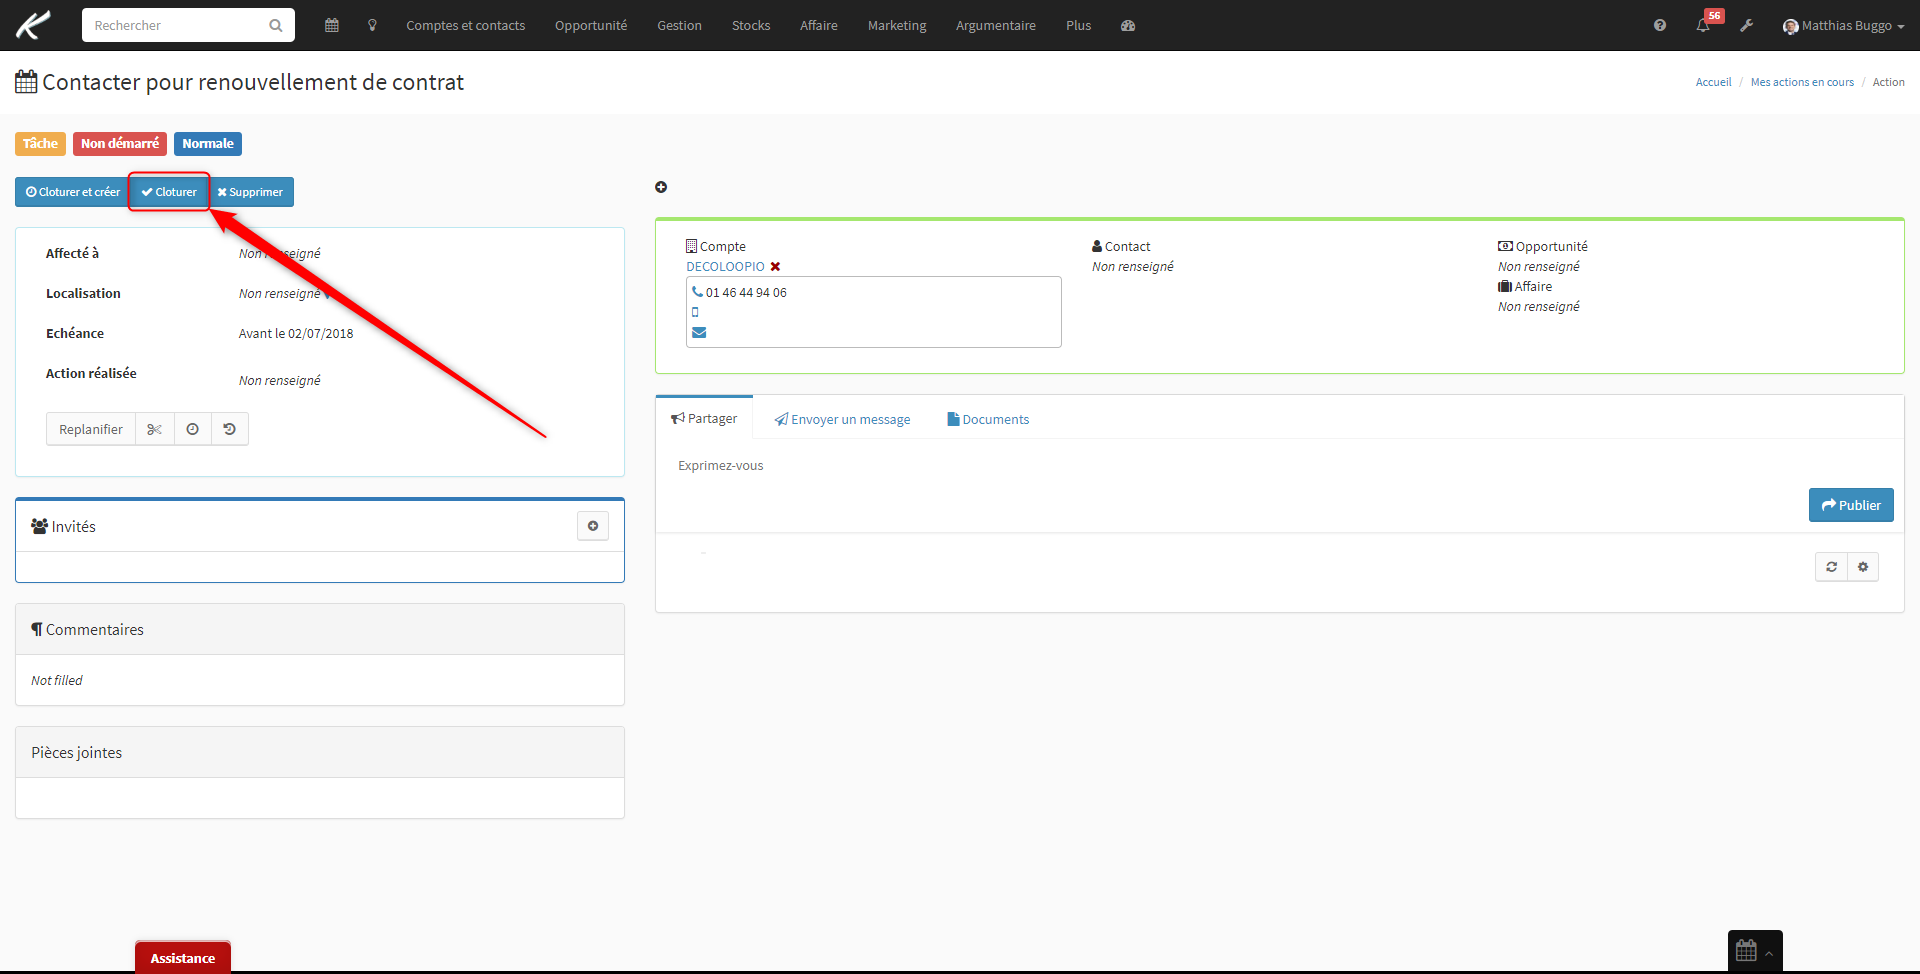Click the Contact Non renseigné value

pos(1133,266)
